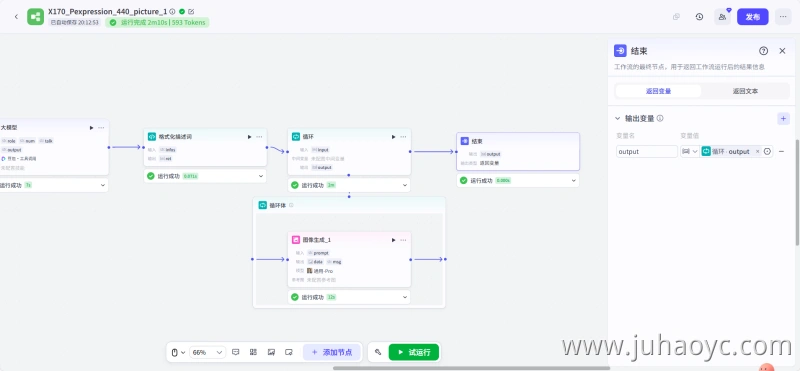Open the variable type dropdown
This screenshot has width=800, height=371.
click(689, 152)
